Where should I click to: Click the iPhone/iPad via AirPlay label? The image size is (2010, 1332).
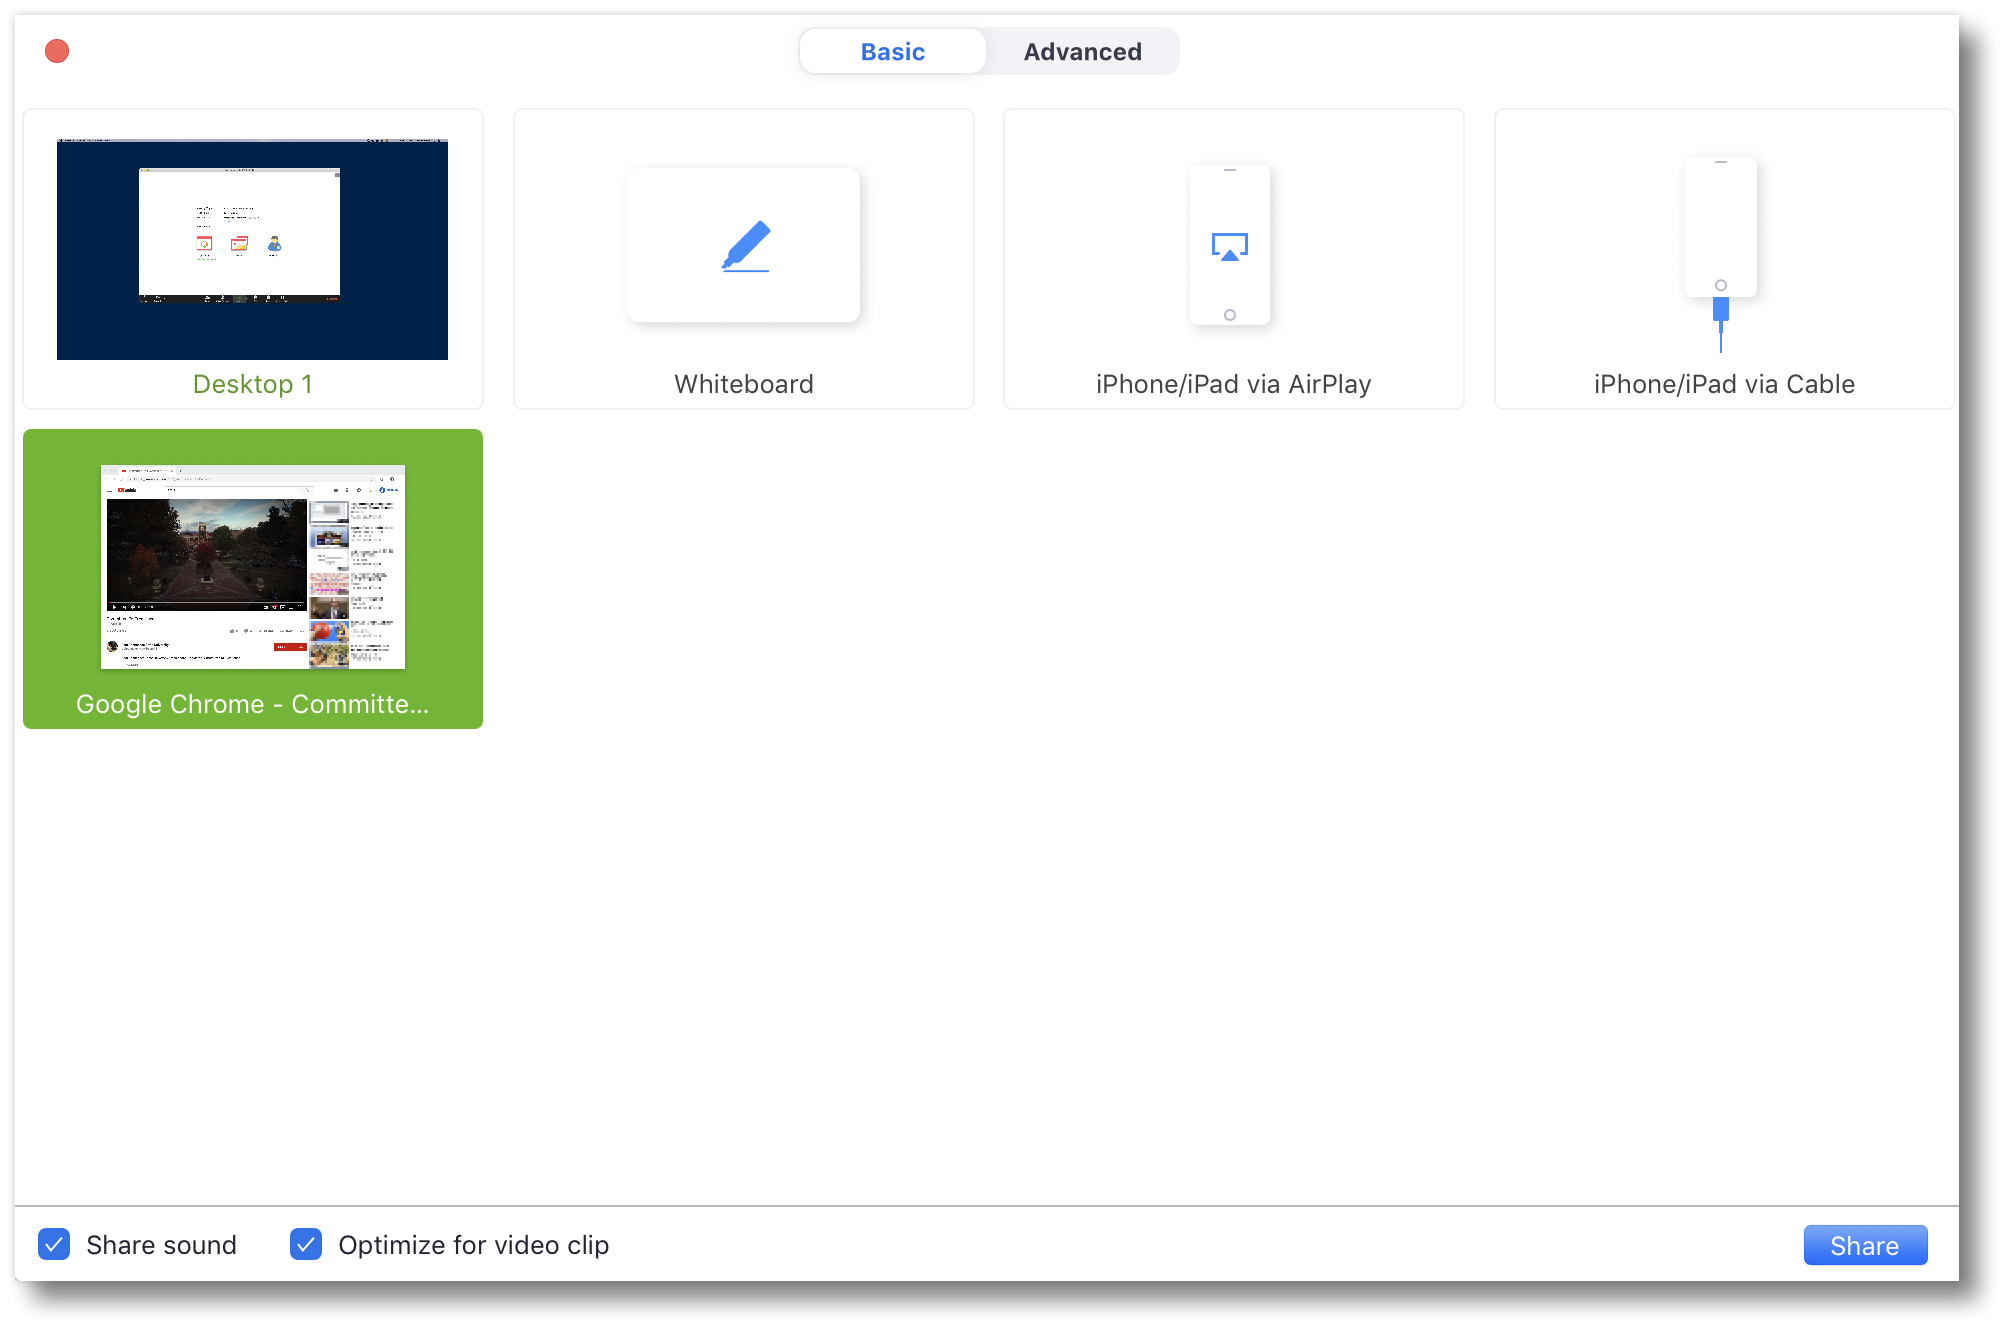point(1233,384)
